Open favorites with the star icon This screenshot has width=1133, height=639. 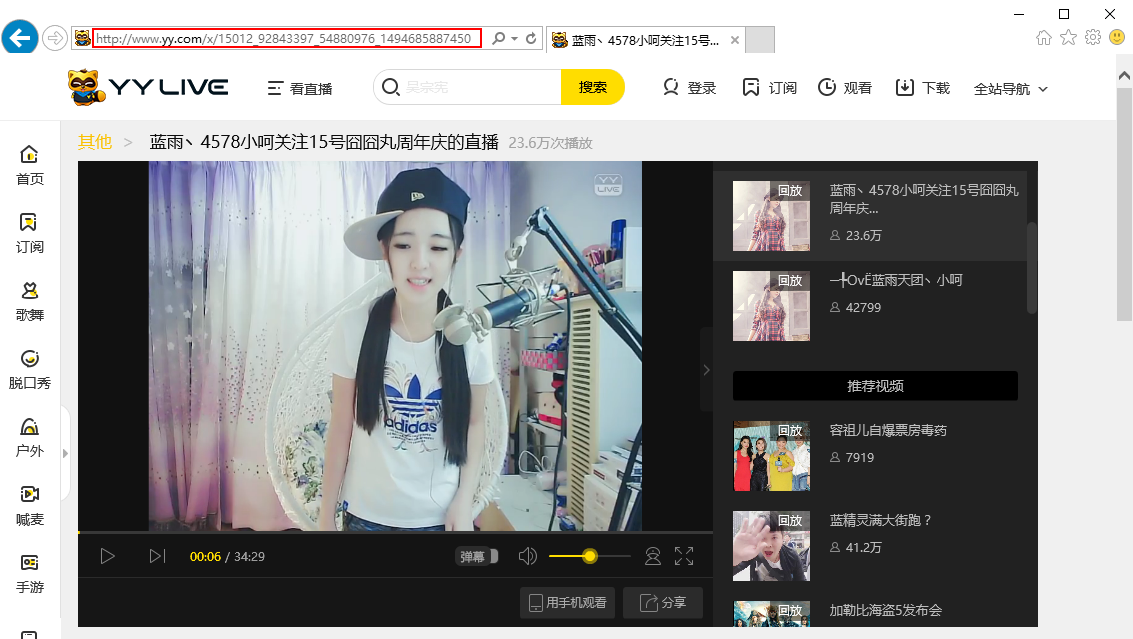point(1068,38)
